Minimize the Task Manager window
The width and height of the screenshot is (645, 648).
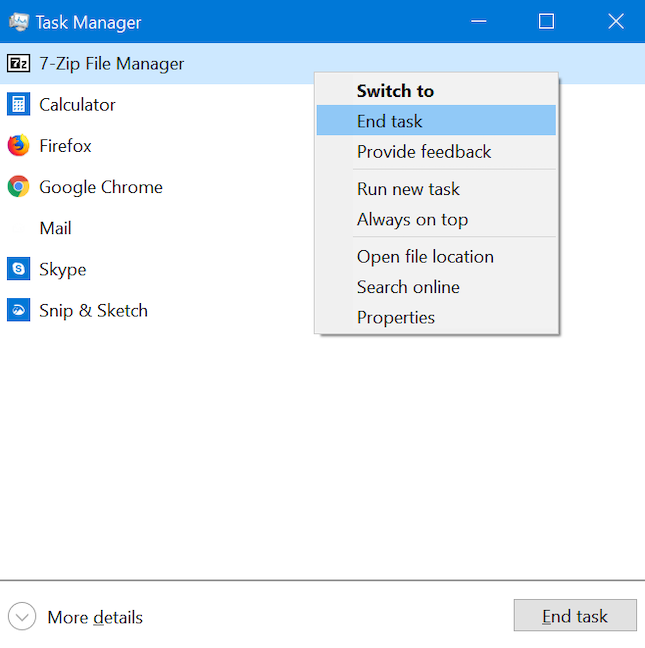[478, 21]
